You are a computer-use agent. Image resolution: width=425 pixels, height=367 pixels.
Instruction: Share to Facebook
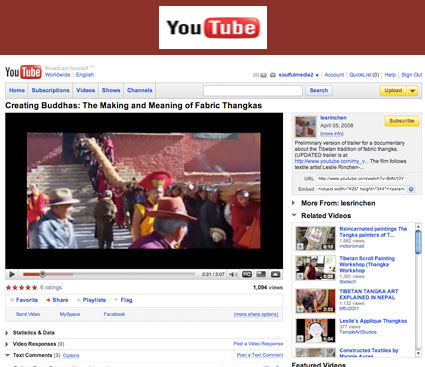click(x=114, y=314)
